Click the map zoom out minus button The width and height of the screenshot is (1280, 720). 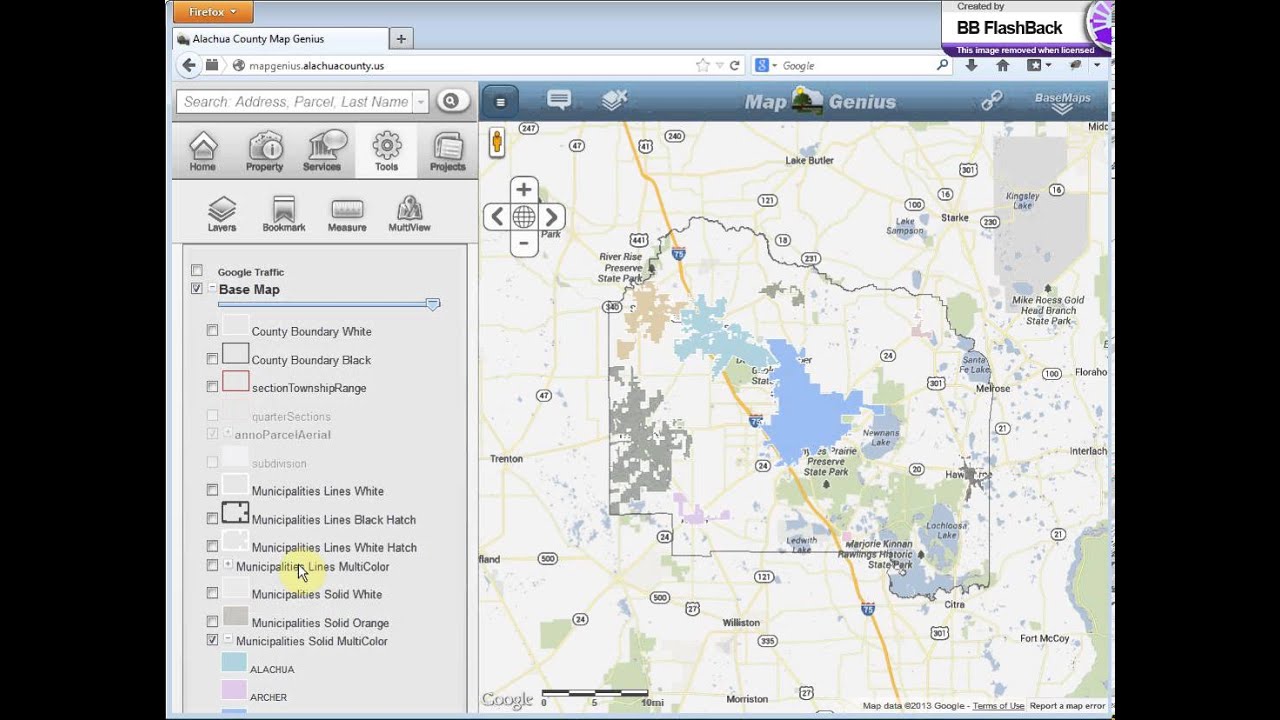click(x=524, y=243)
